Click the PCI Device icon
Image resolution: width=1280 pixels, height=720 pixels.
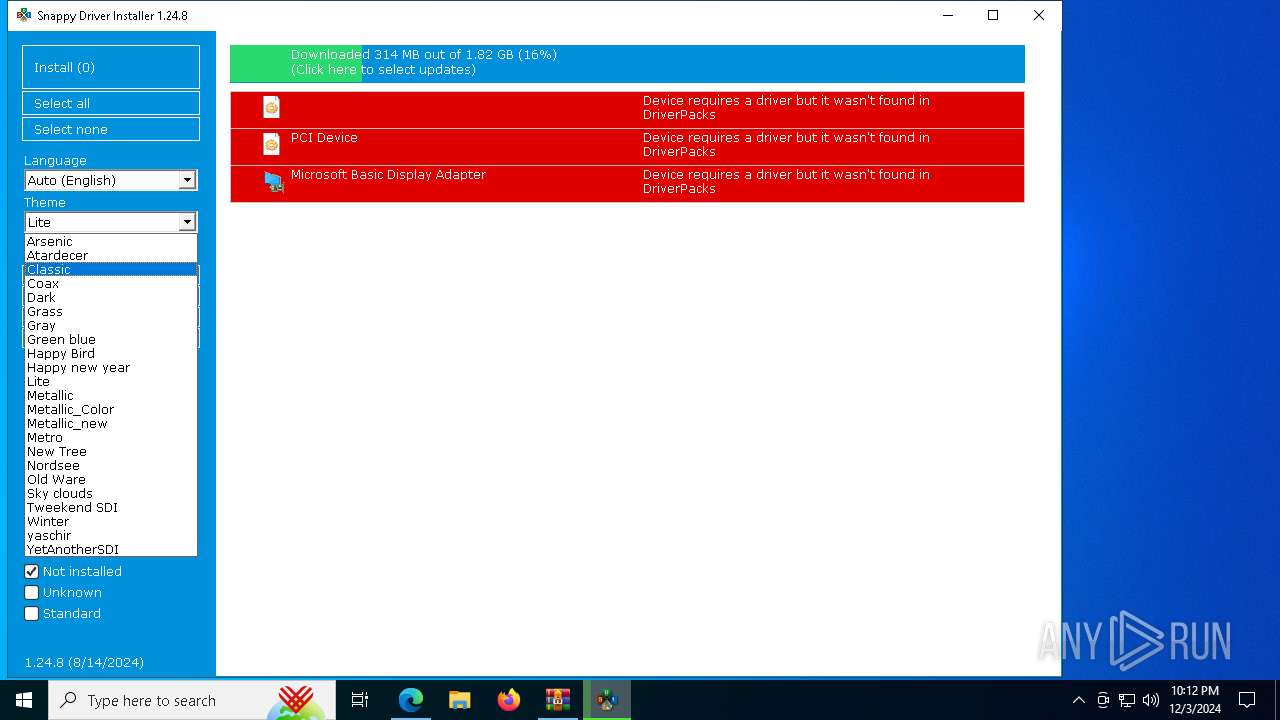[271, 144]
